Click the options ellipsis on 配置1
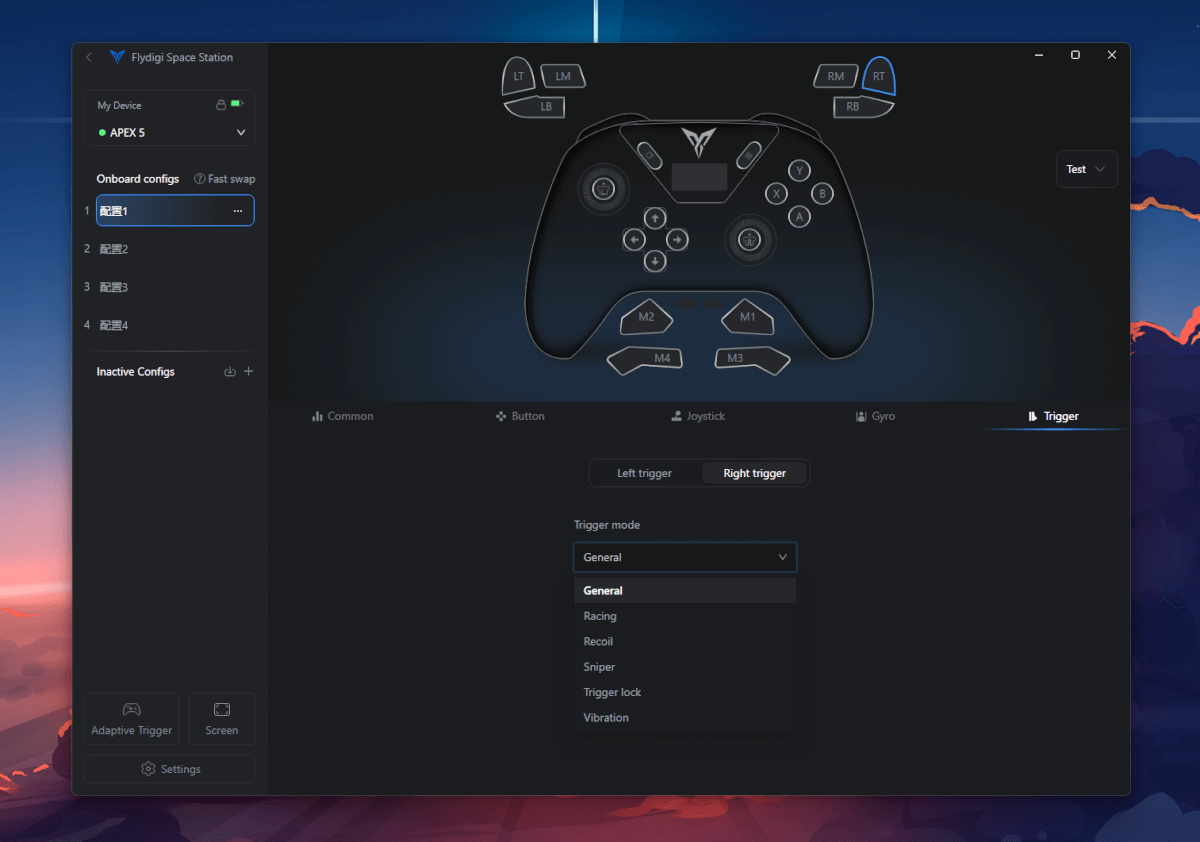 238,210
